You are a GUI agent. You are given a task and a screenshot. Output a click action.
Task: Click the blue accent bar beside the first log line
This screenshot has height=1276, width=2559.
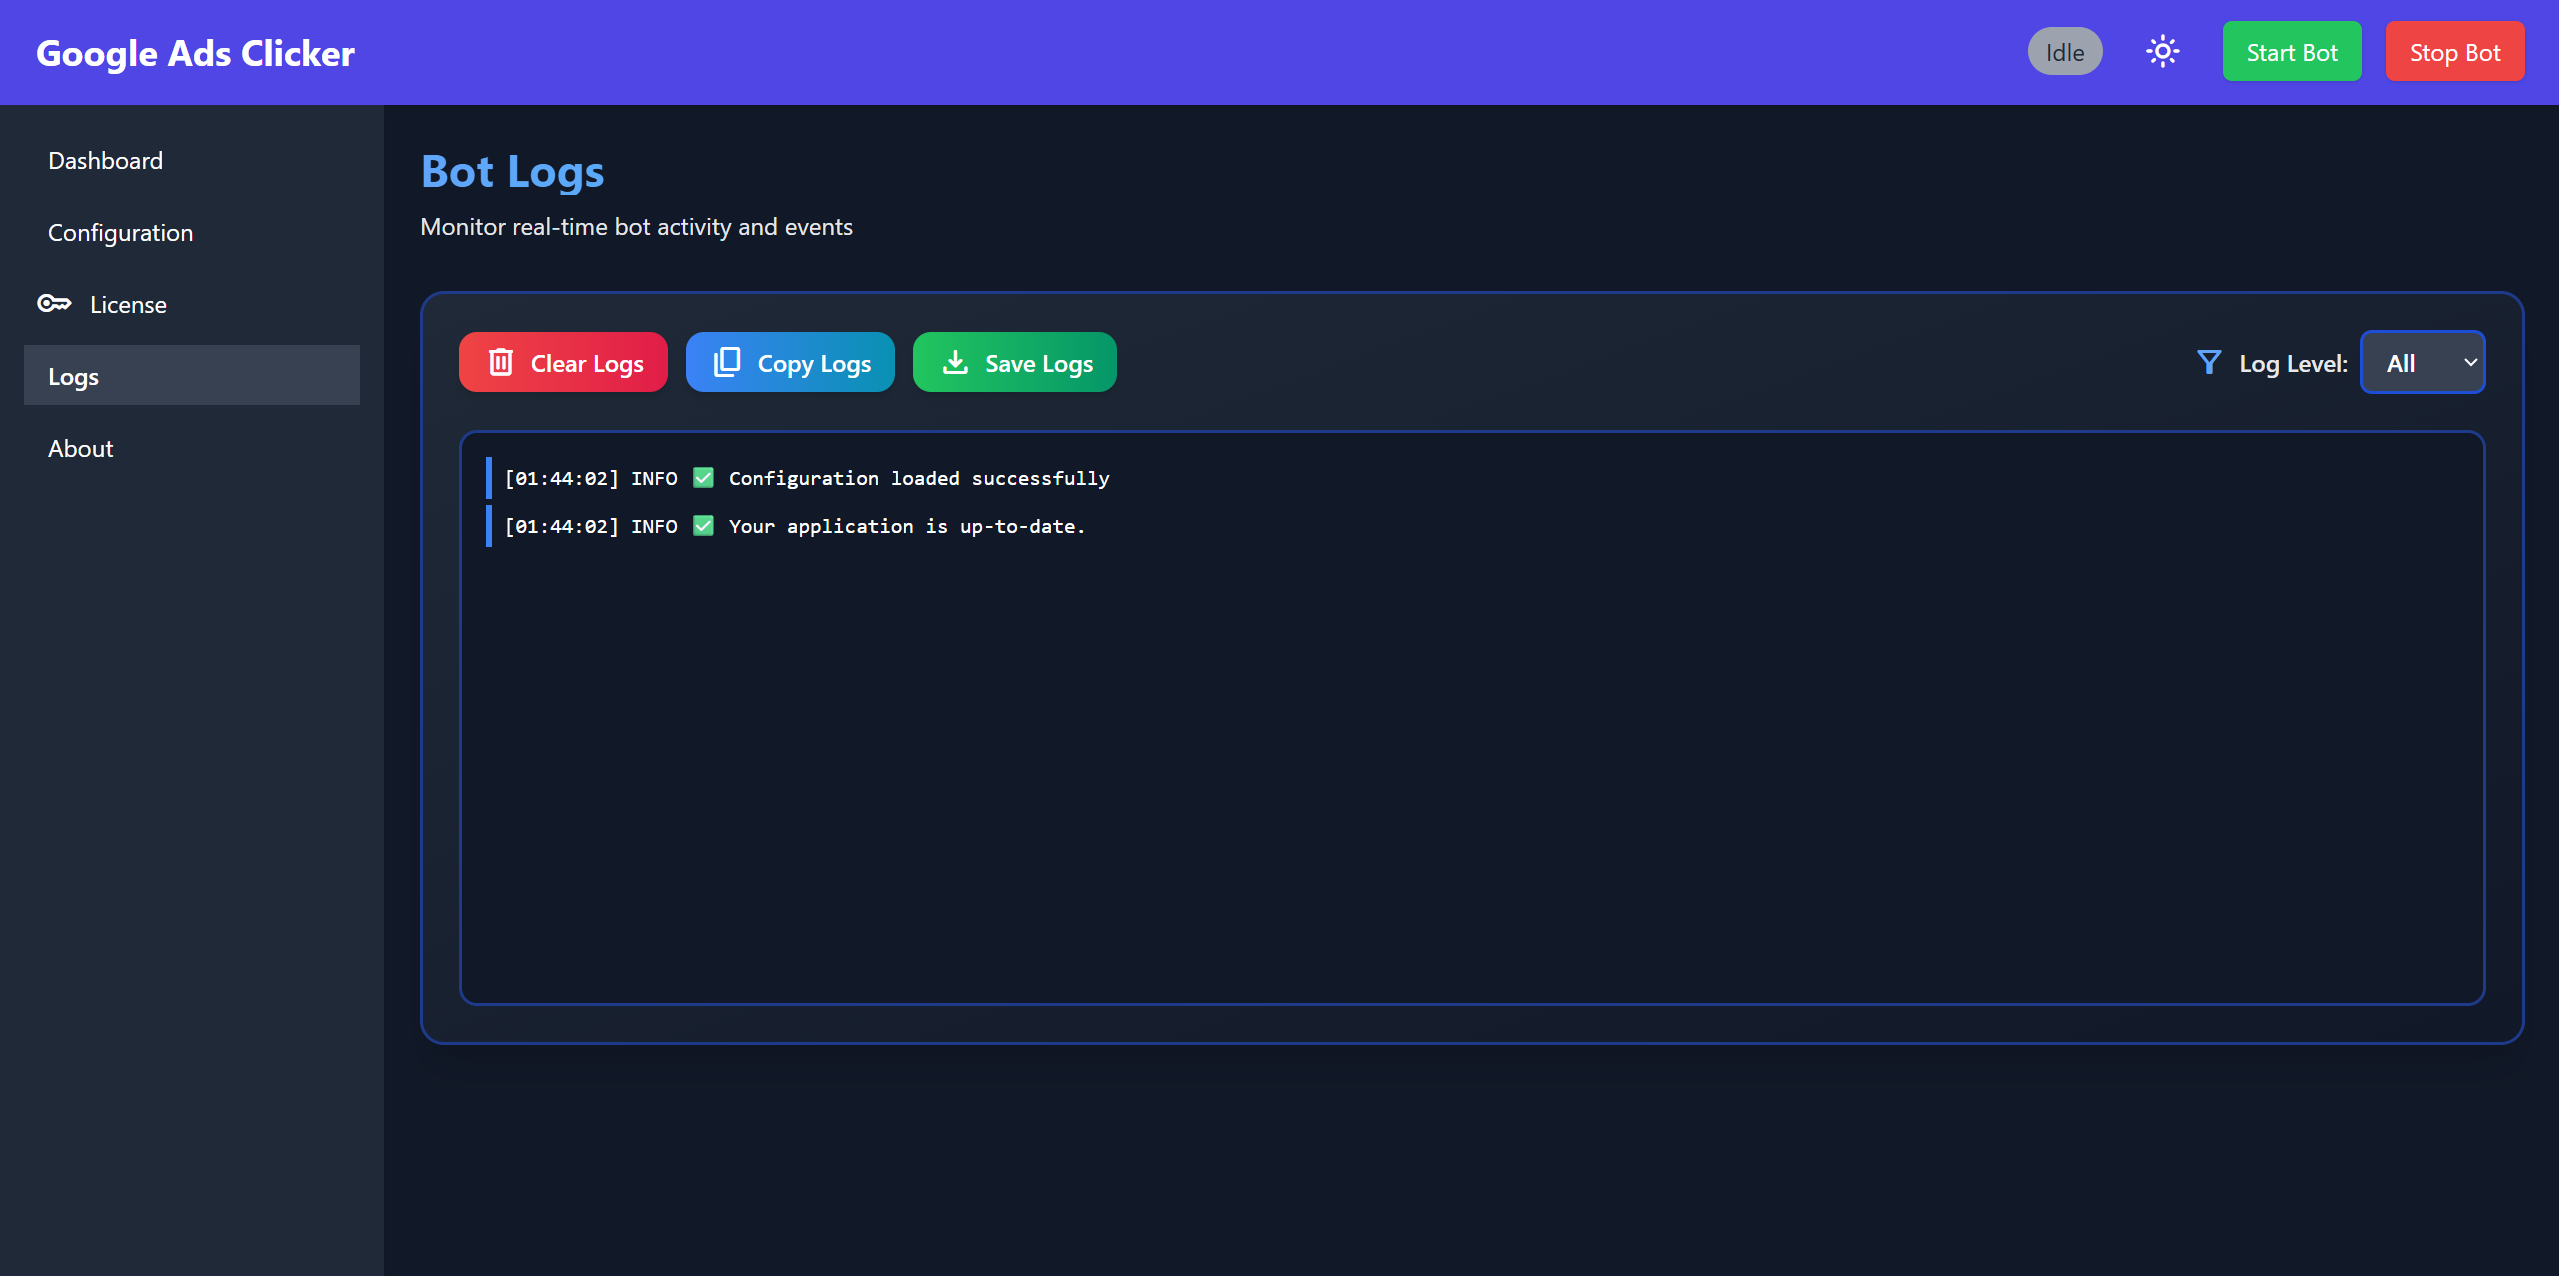[487, 478]
